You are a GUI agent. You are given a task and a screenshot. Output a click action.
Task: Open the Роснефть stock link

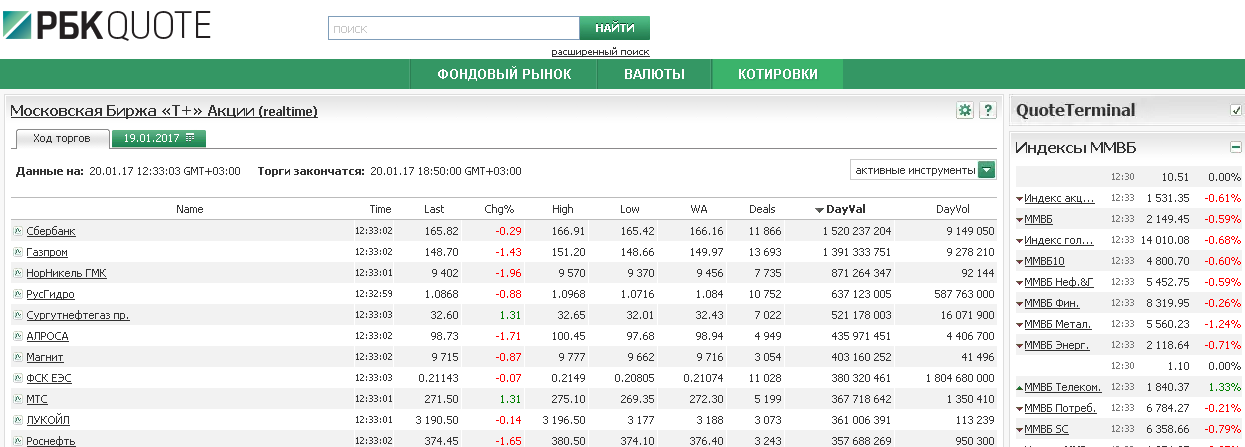pos(51,441)
